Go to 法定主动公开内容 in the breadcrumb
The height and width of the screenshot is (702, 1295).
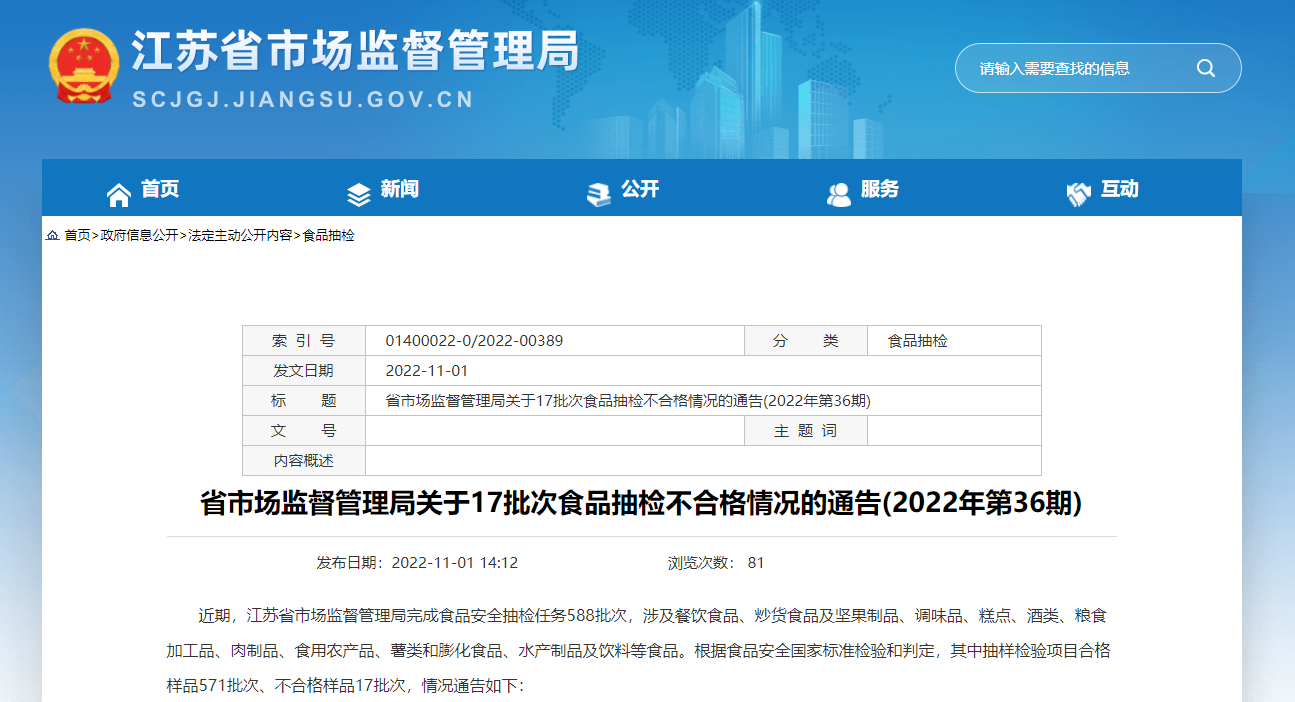coord(240,236)
